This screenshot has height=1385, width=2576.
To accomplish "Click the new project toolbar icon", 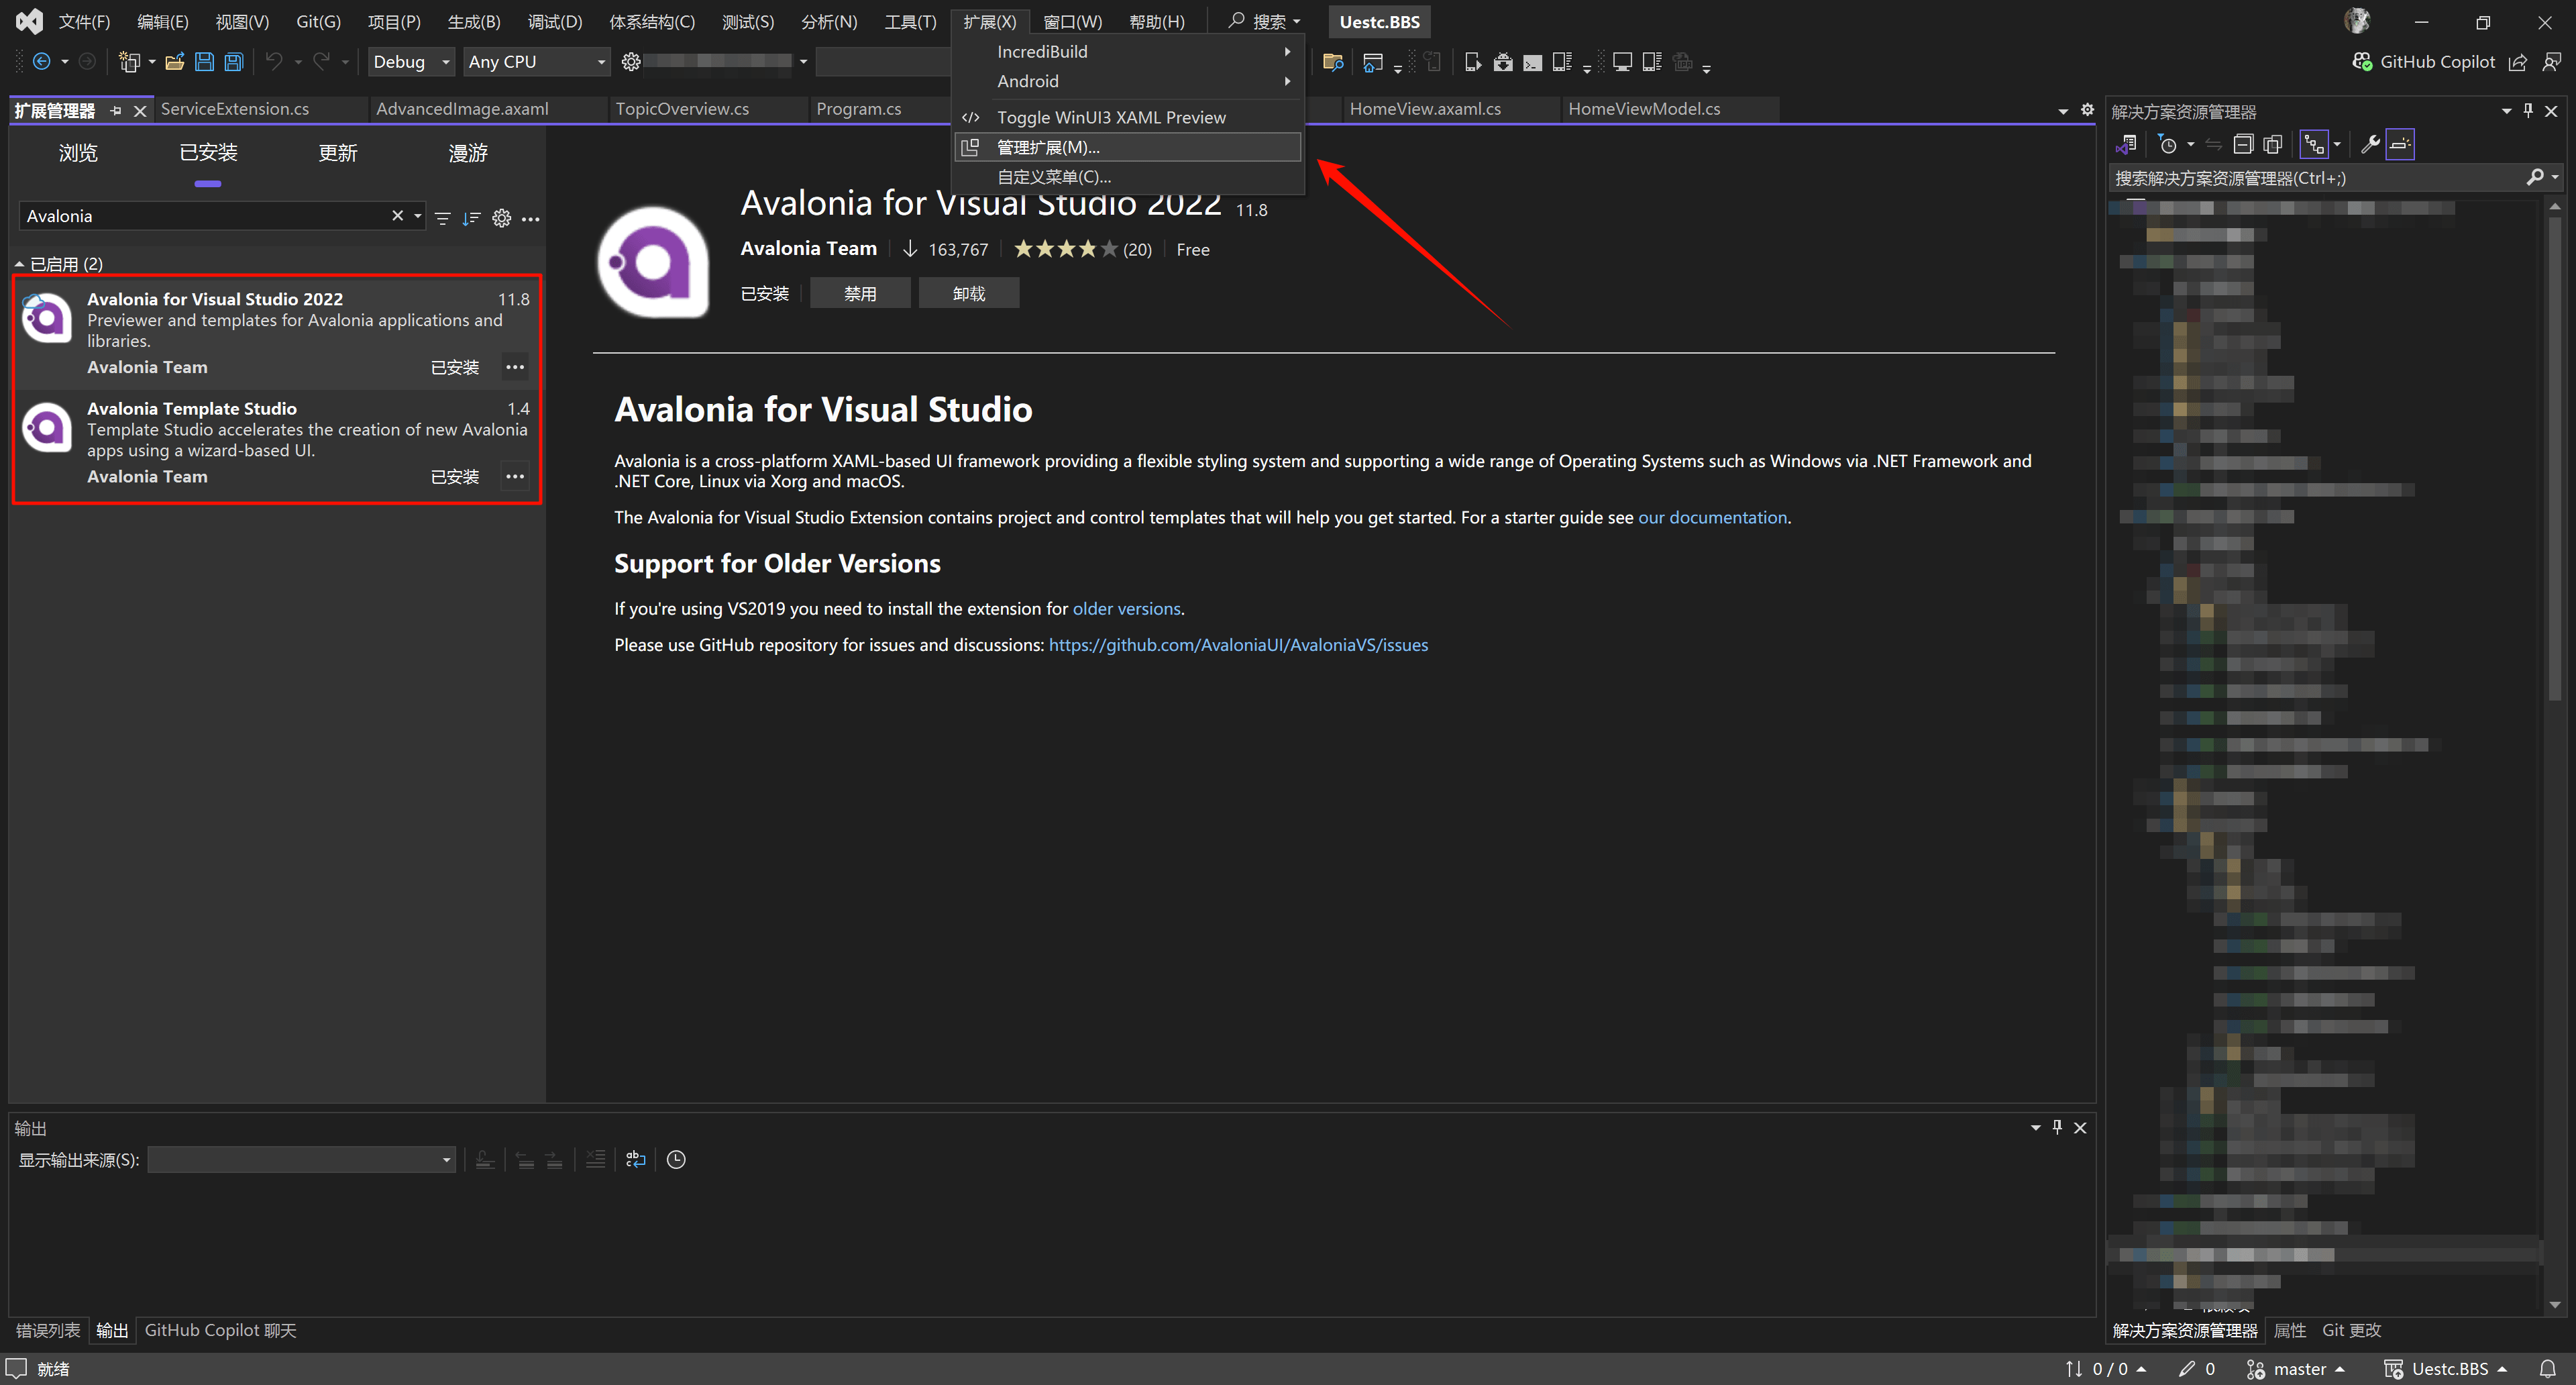I will click(129, 62).
